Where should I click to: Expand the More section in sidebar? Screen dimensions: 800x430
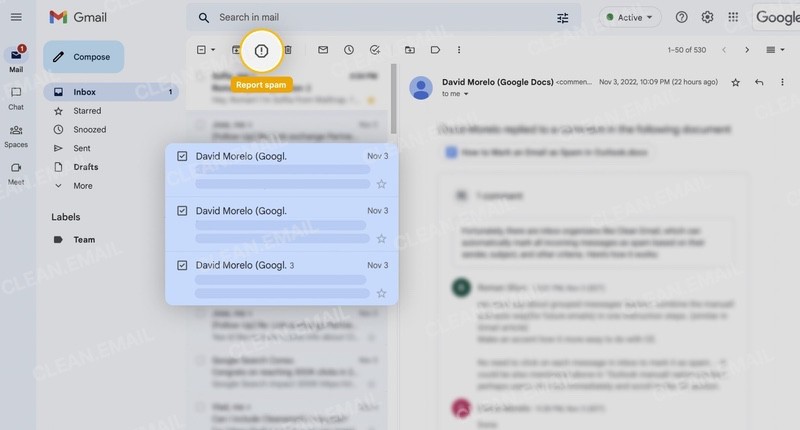[82, 186]
